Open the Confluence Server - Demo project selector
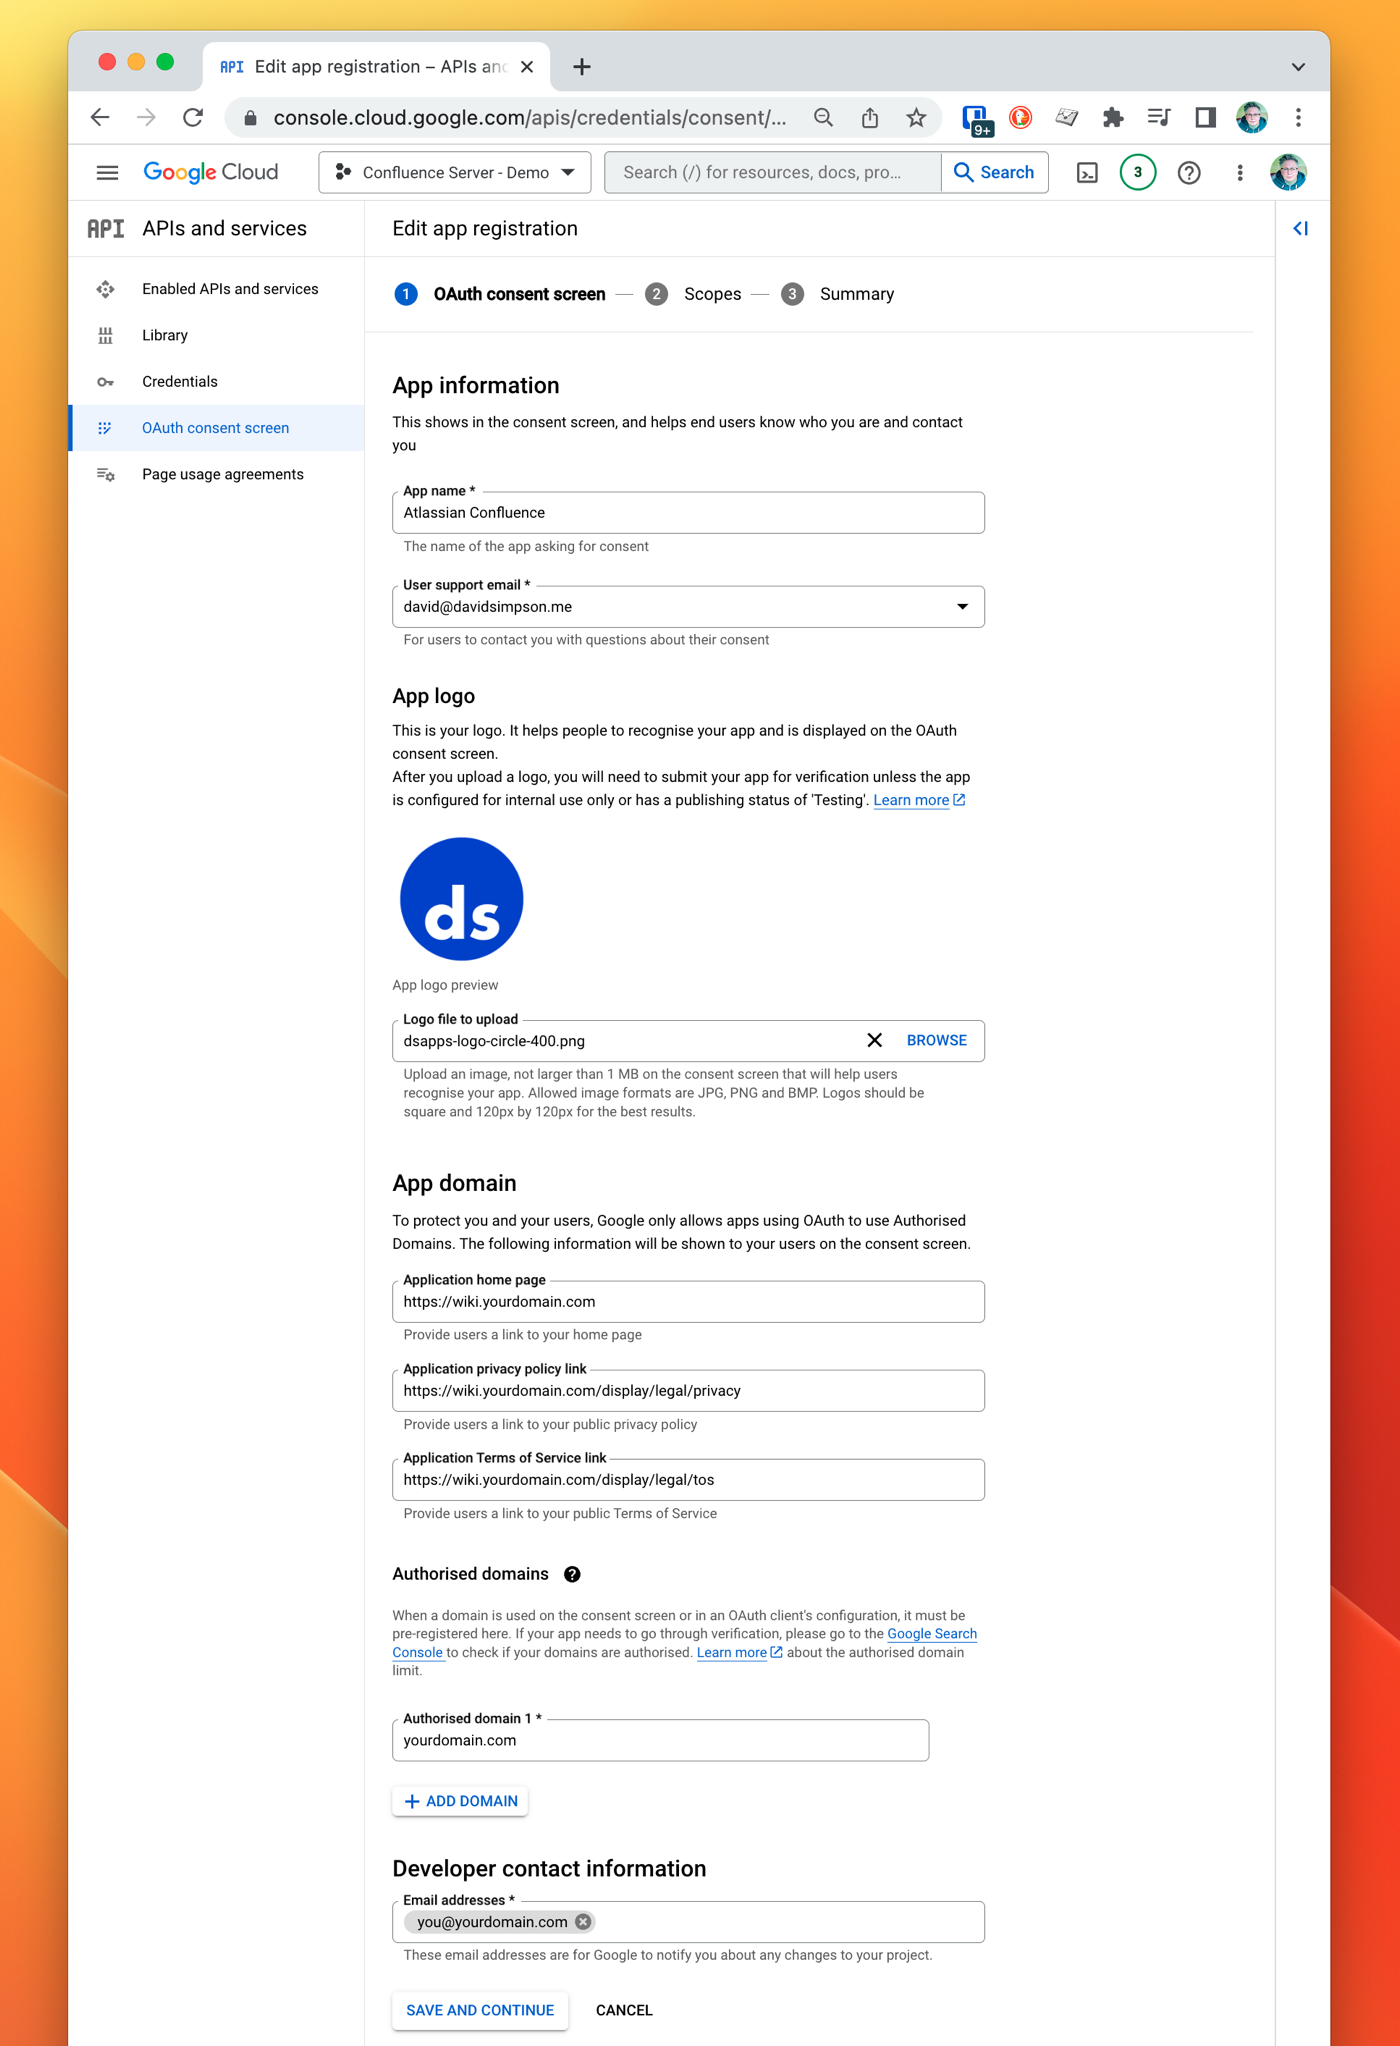 (x=455, y=173)
